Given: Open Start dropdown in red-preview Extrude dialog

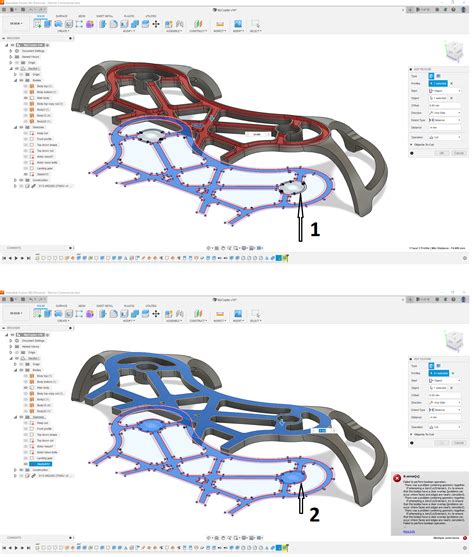Looking at the screenshot, I should click(x=445, y=91).
